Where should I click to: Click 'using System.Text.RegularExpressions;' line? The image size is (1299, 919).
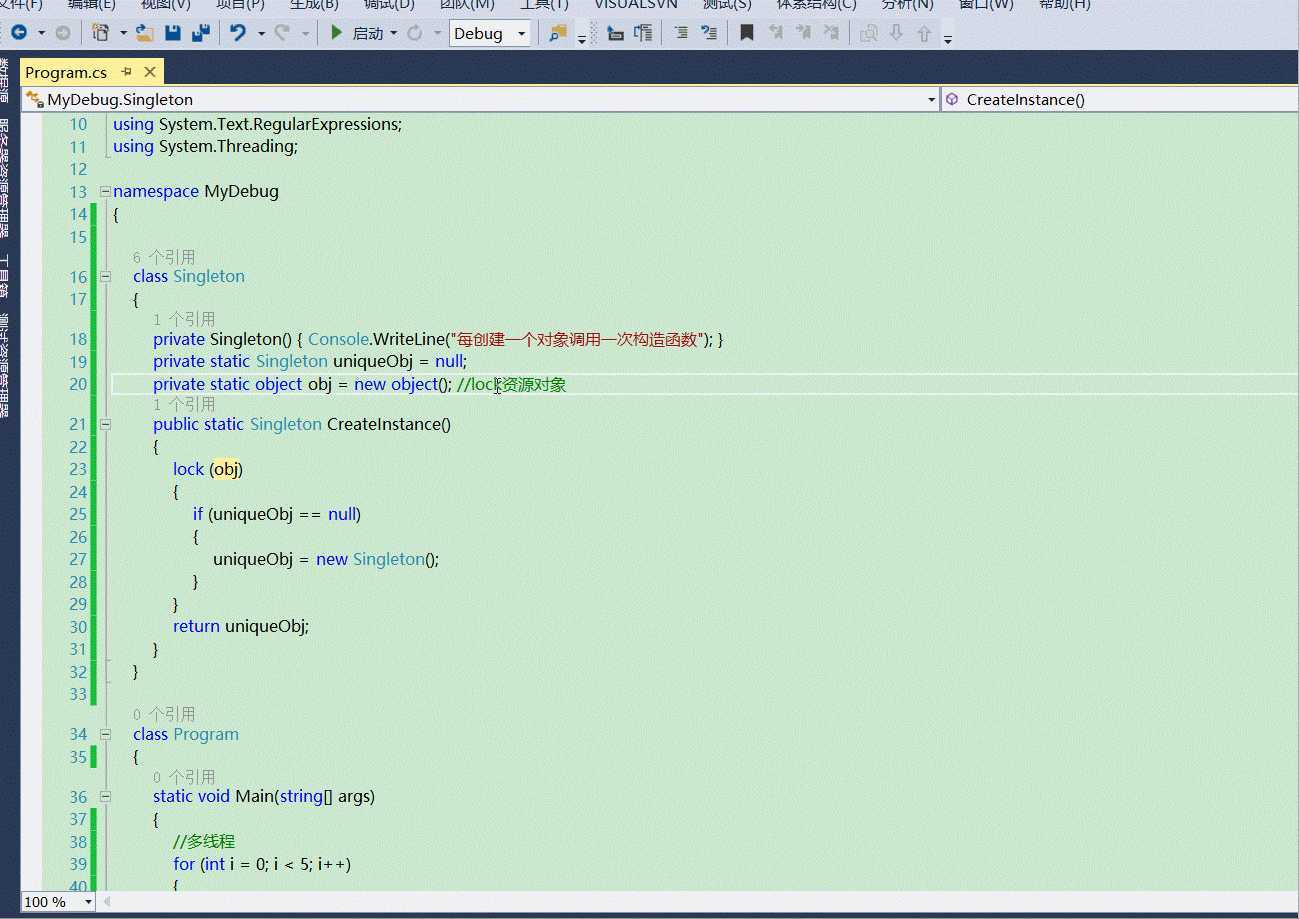257,124
